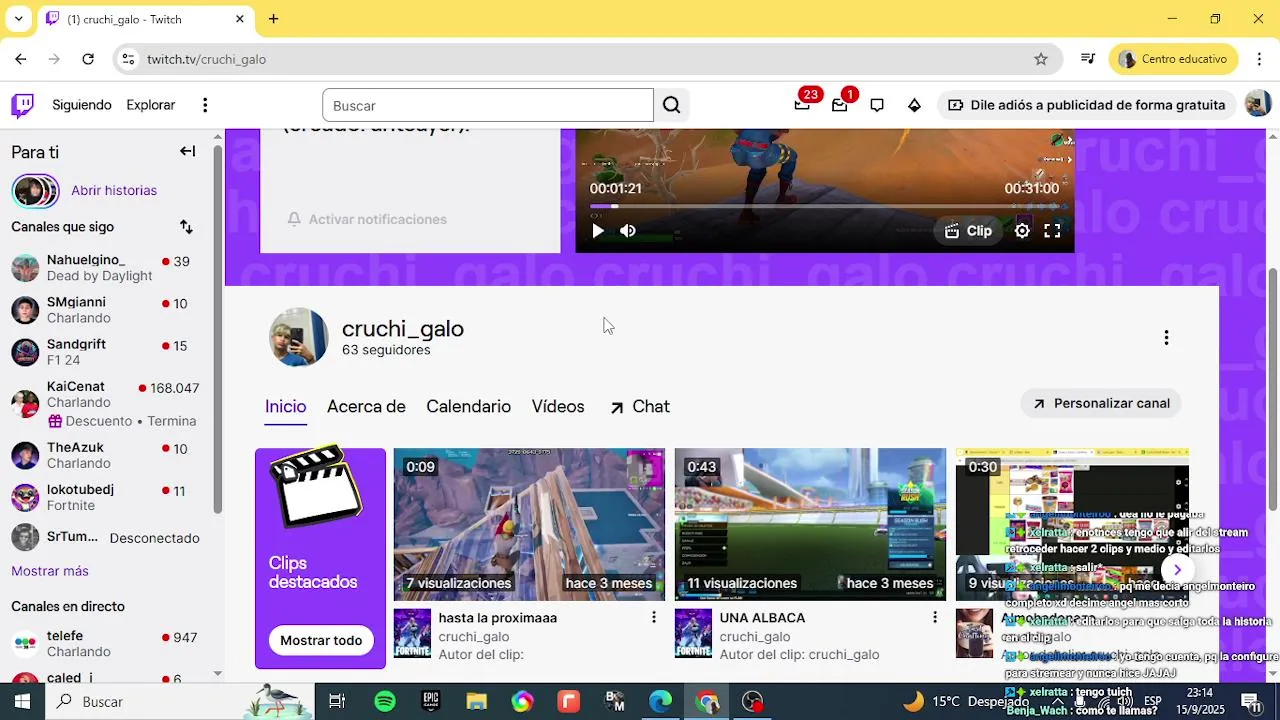Image resolution: width=1280 pixels, height=720 pixels.
Task: Open TheAzuk channel in sidebar
Action: (105, 455)
